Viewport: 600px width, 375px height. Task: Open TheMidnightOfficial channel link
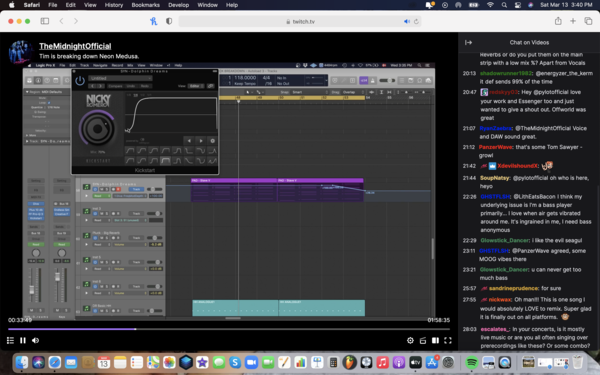pos(75,46)
